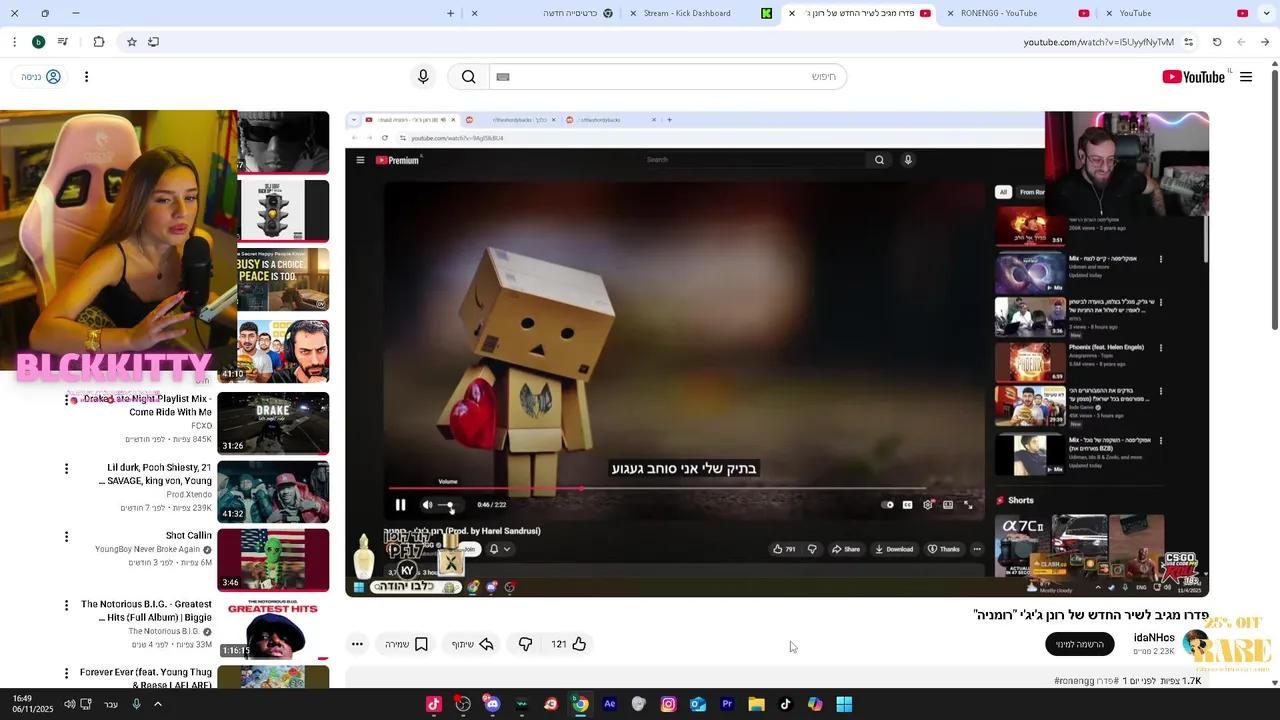The height and width of the screenshot is (720, 1280).
Task: Open player settings gear
Action: (928, 505)
